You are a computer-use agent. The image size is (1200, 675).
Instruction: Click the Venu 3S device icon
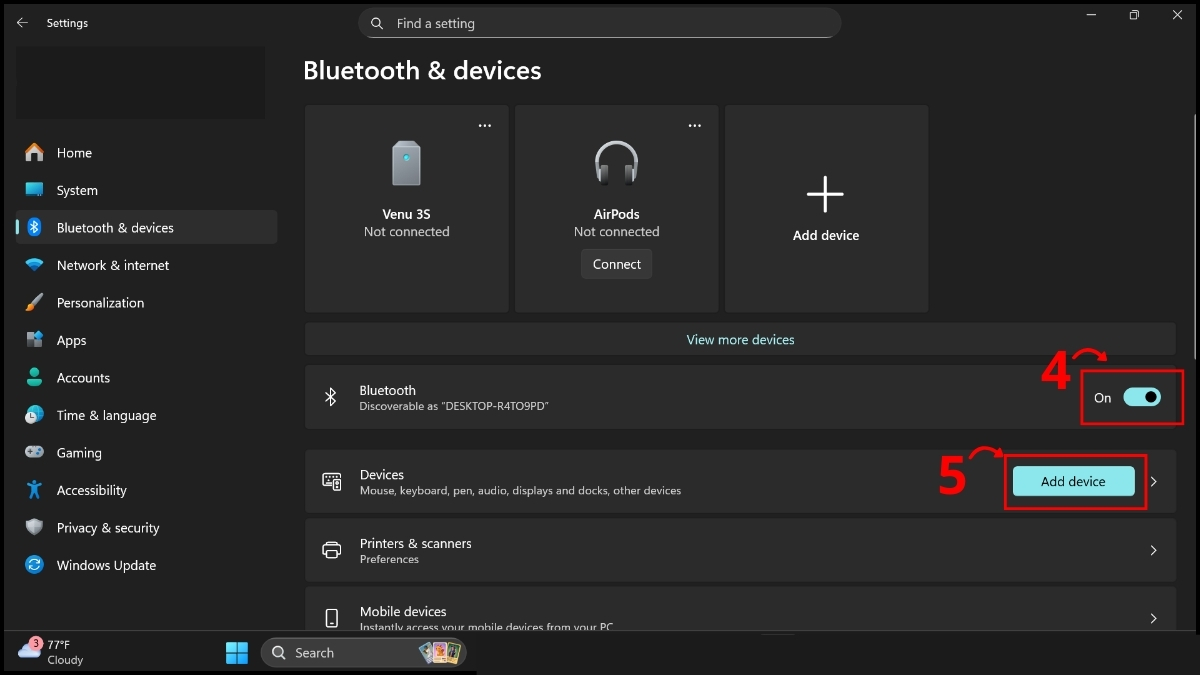(x=406, y=163)
